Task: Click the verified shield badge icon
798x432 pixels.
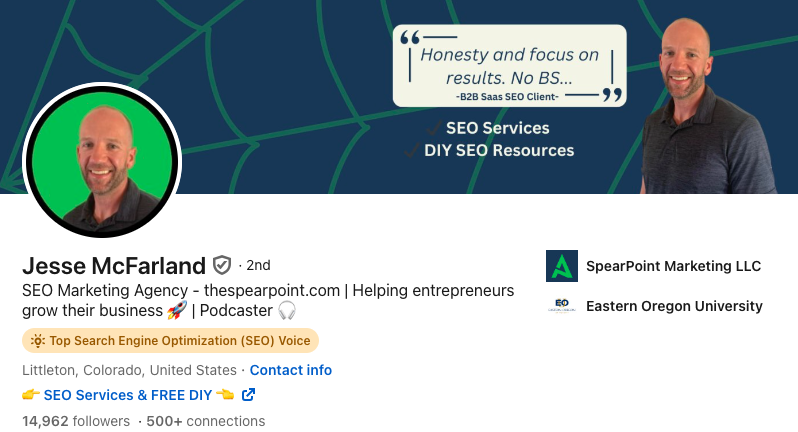Action: point(221,265)
